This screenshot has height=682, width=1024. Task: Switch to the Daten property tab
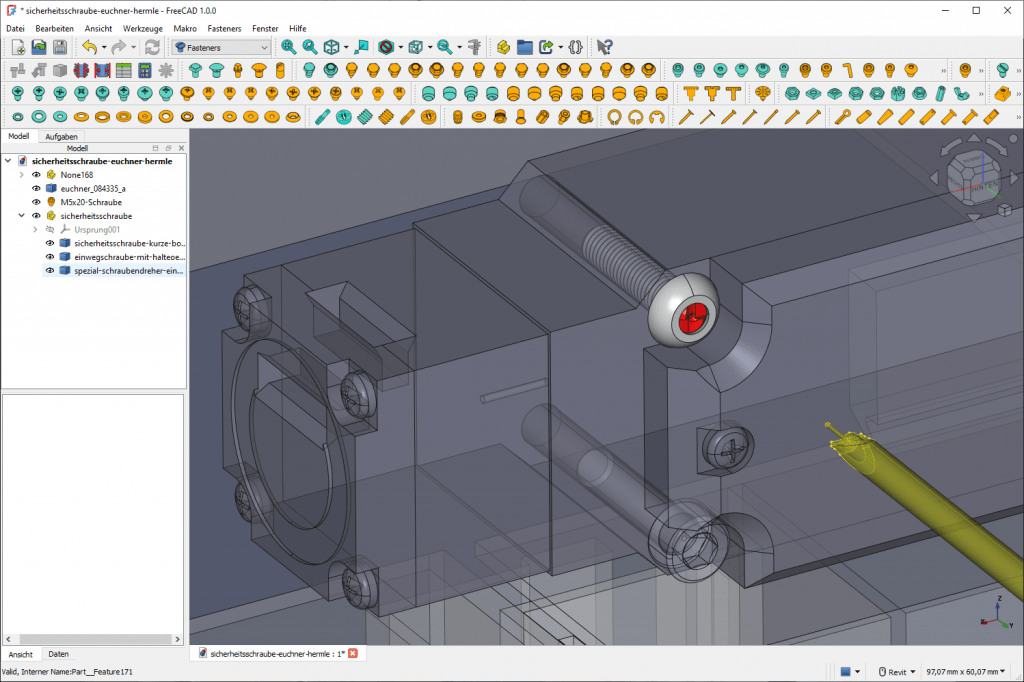58,654
